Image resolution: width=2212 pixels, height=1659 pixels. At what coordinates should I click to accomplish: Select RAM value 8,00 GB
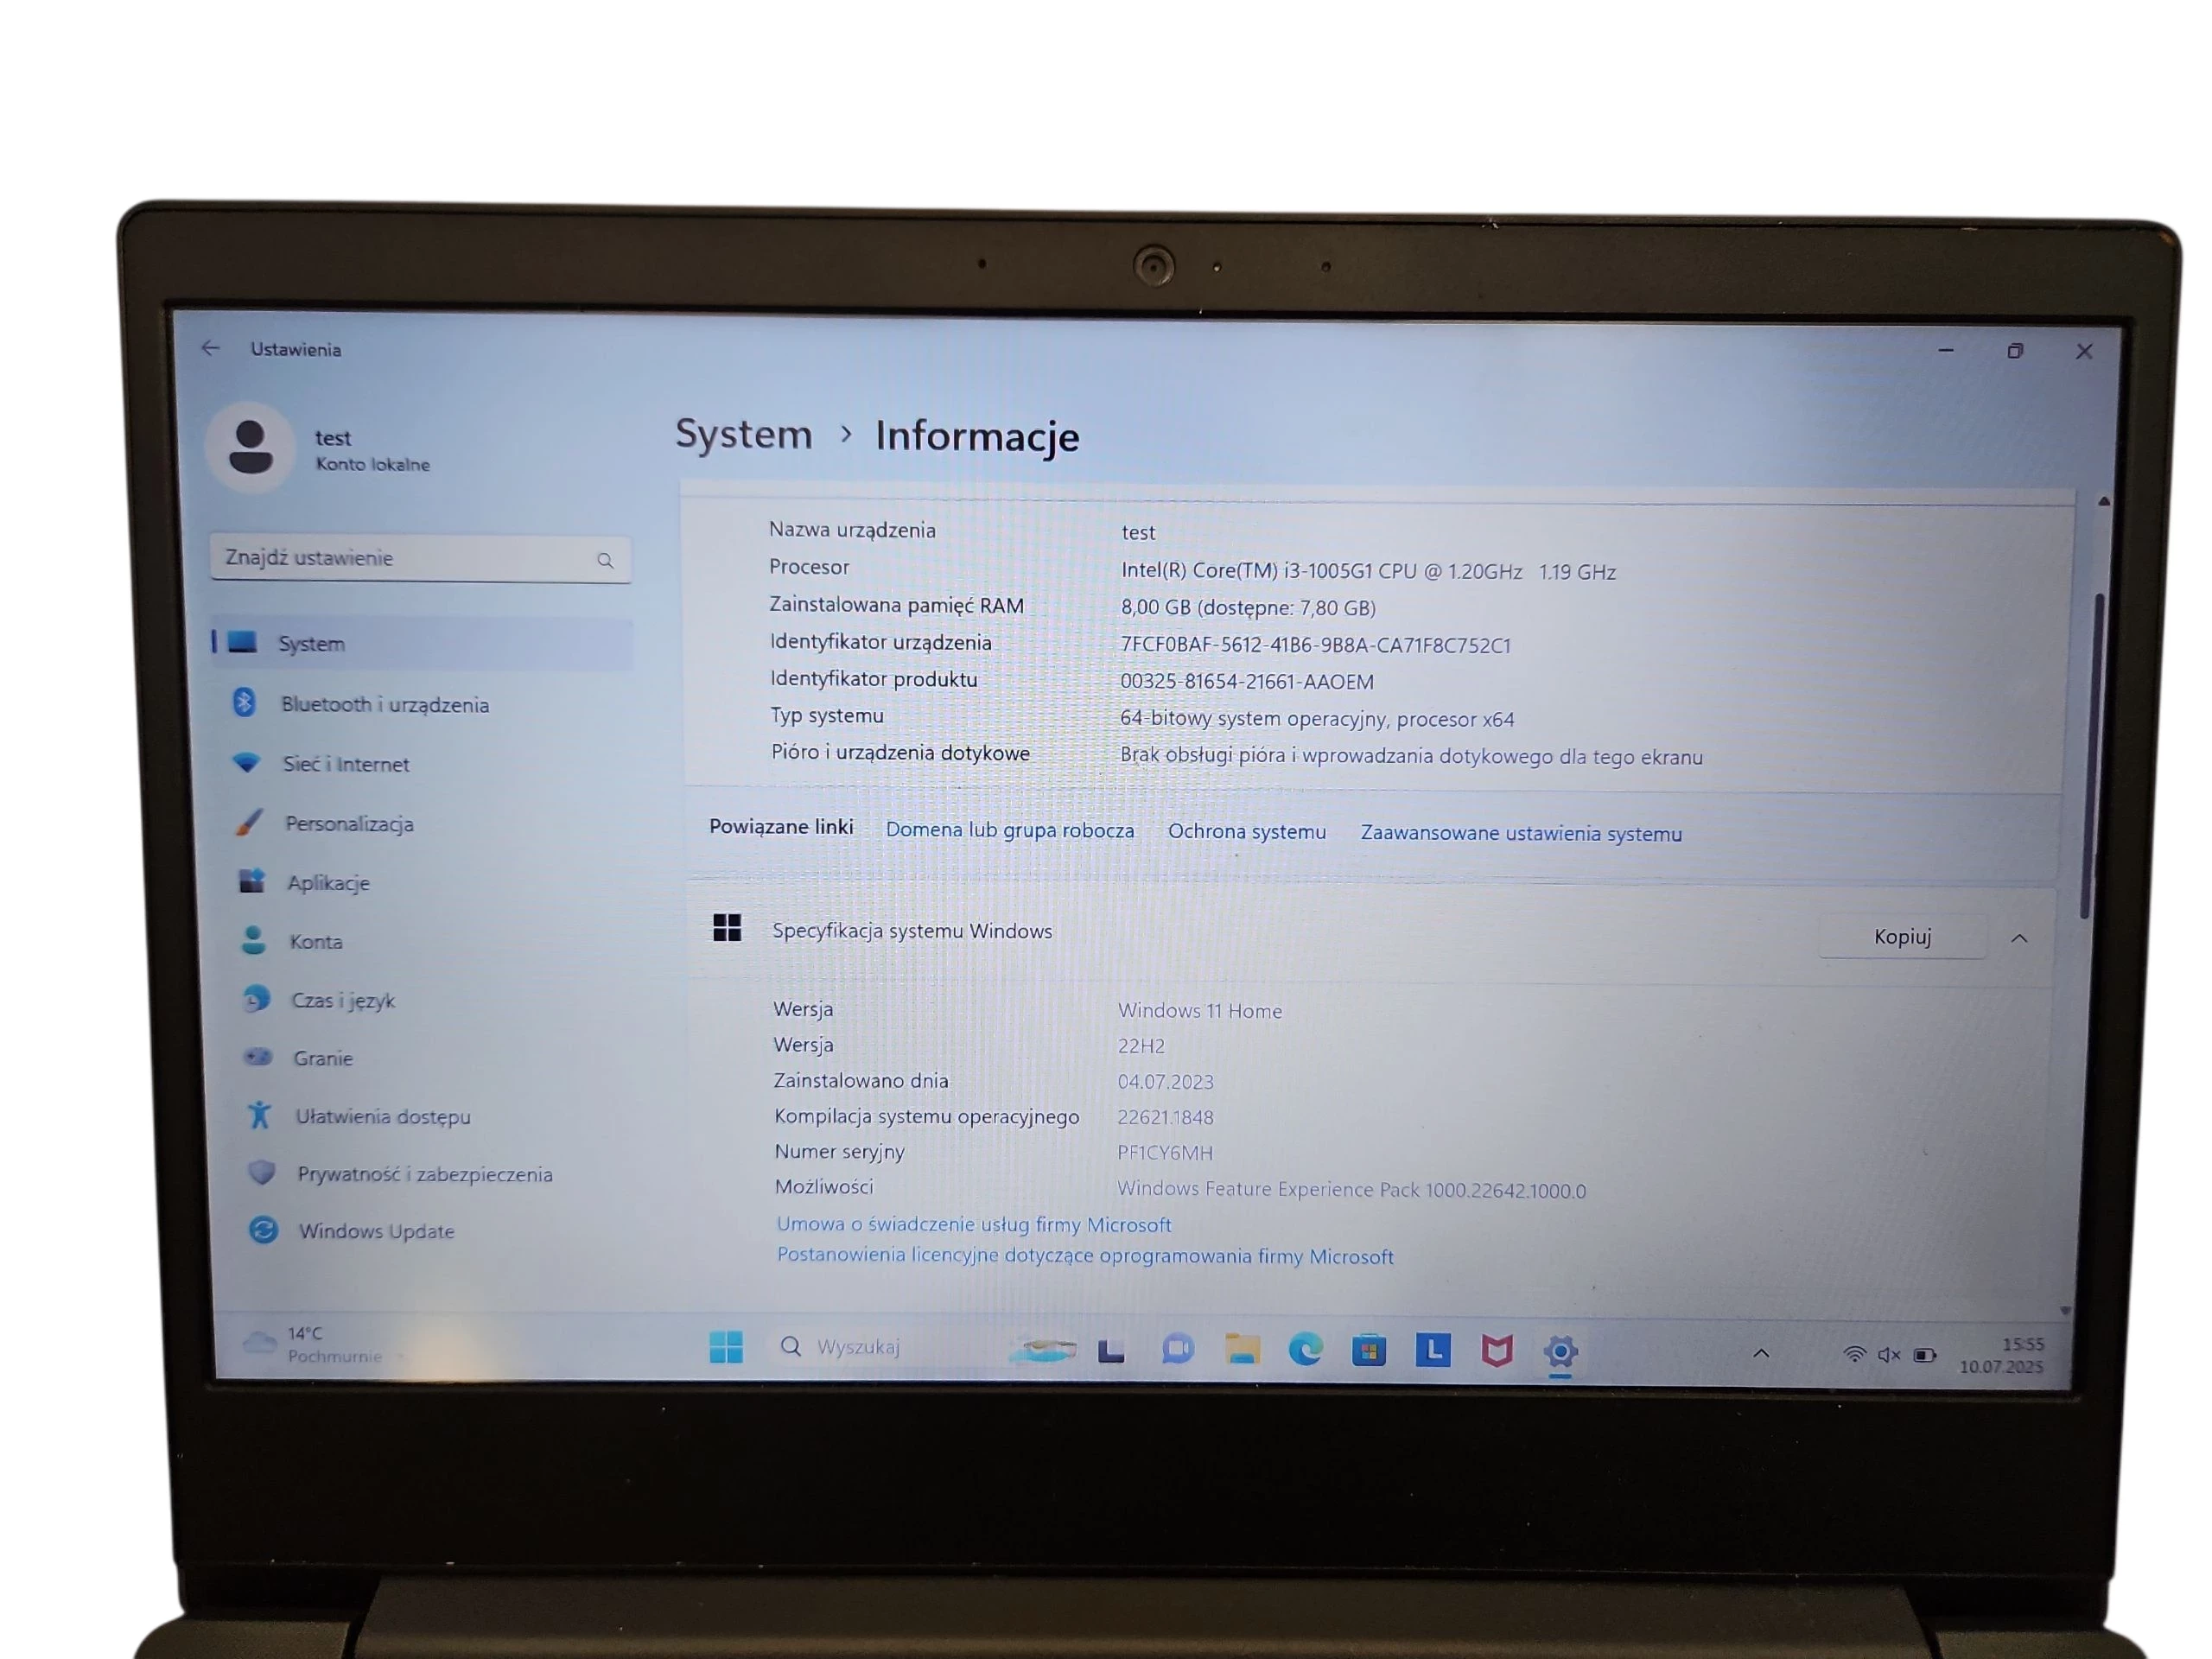tap(1248, 607)
